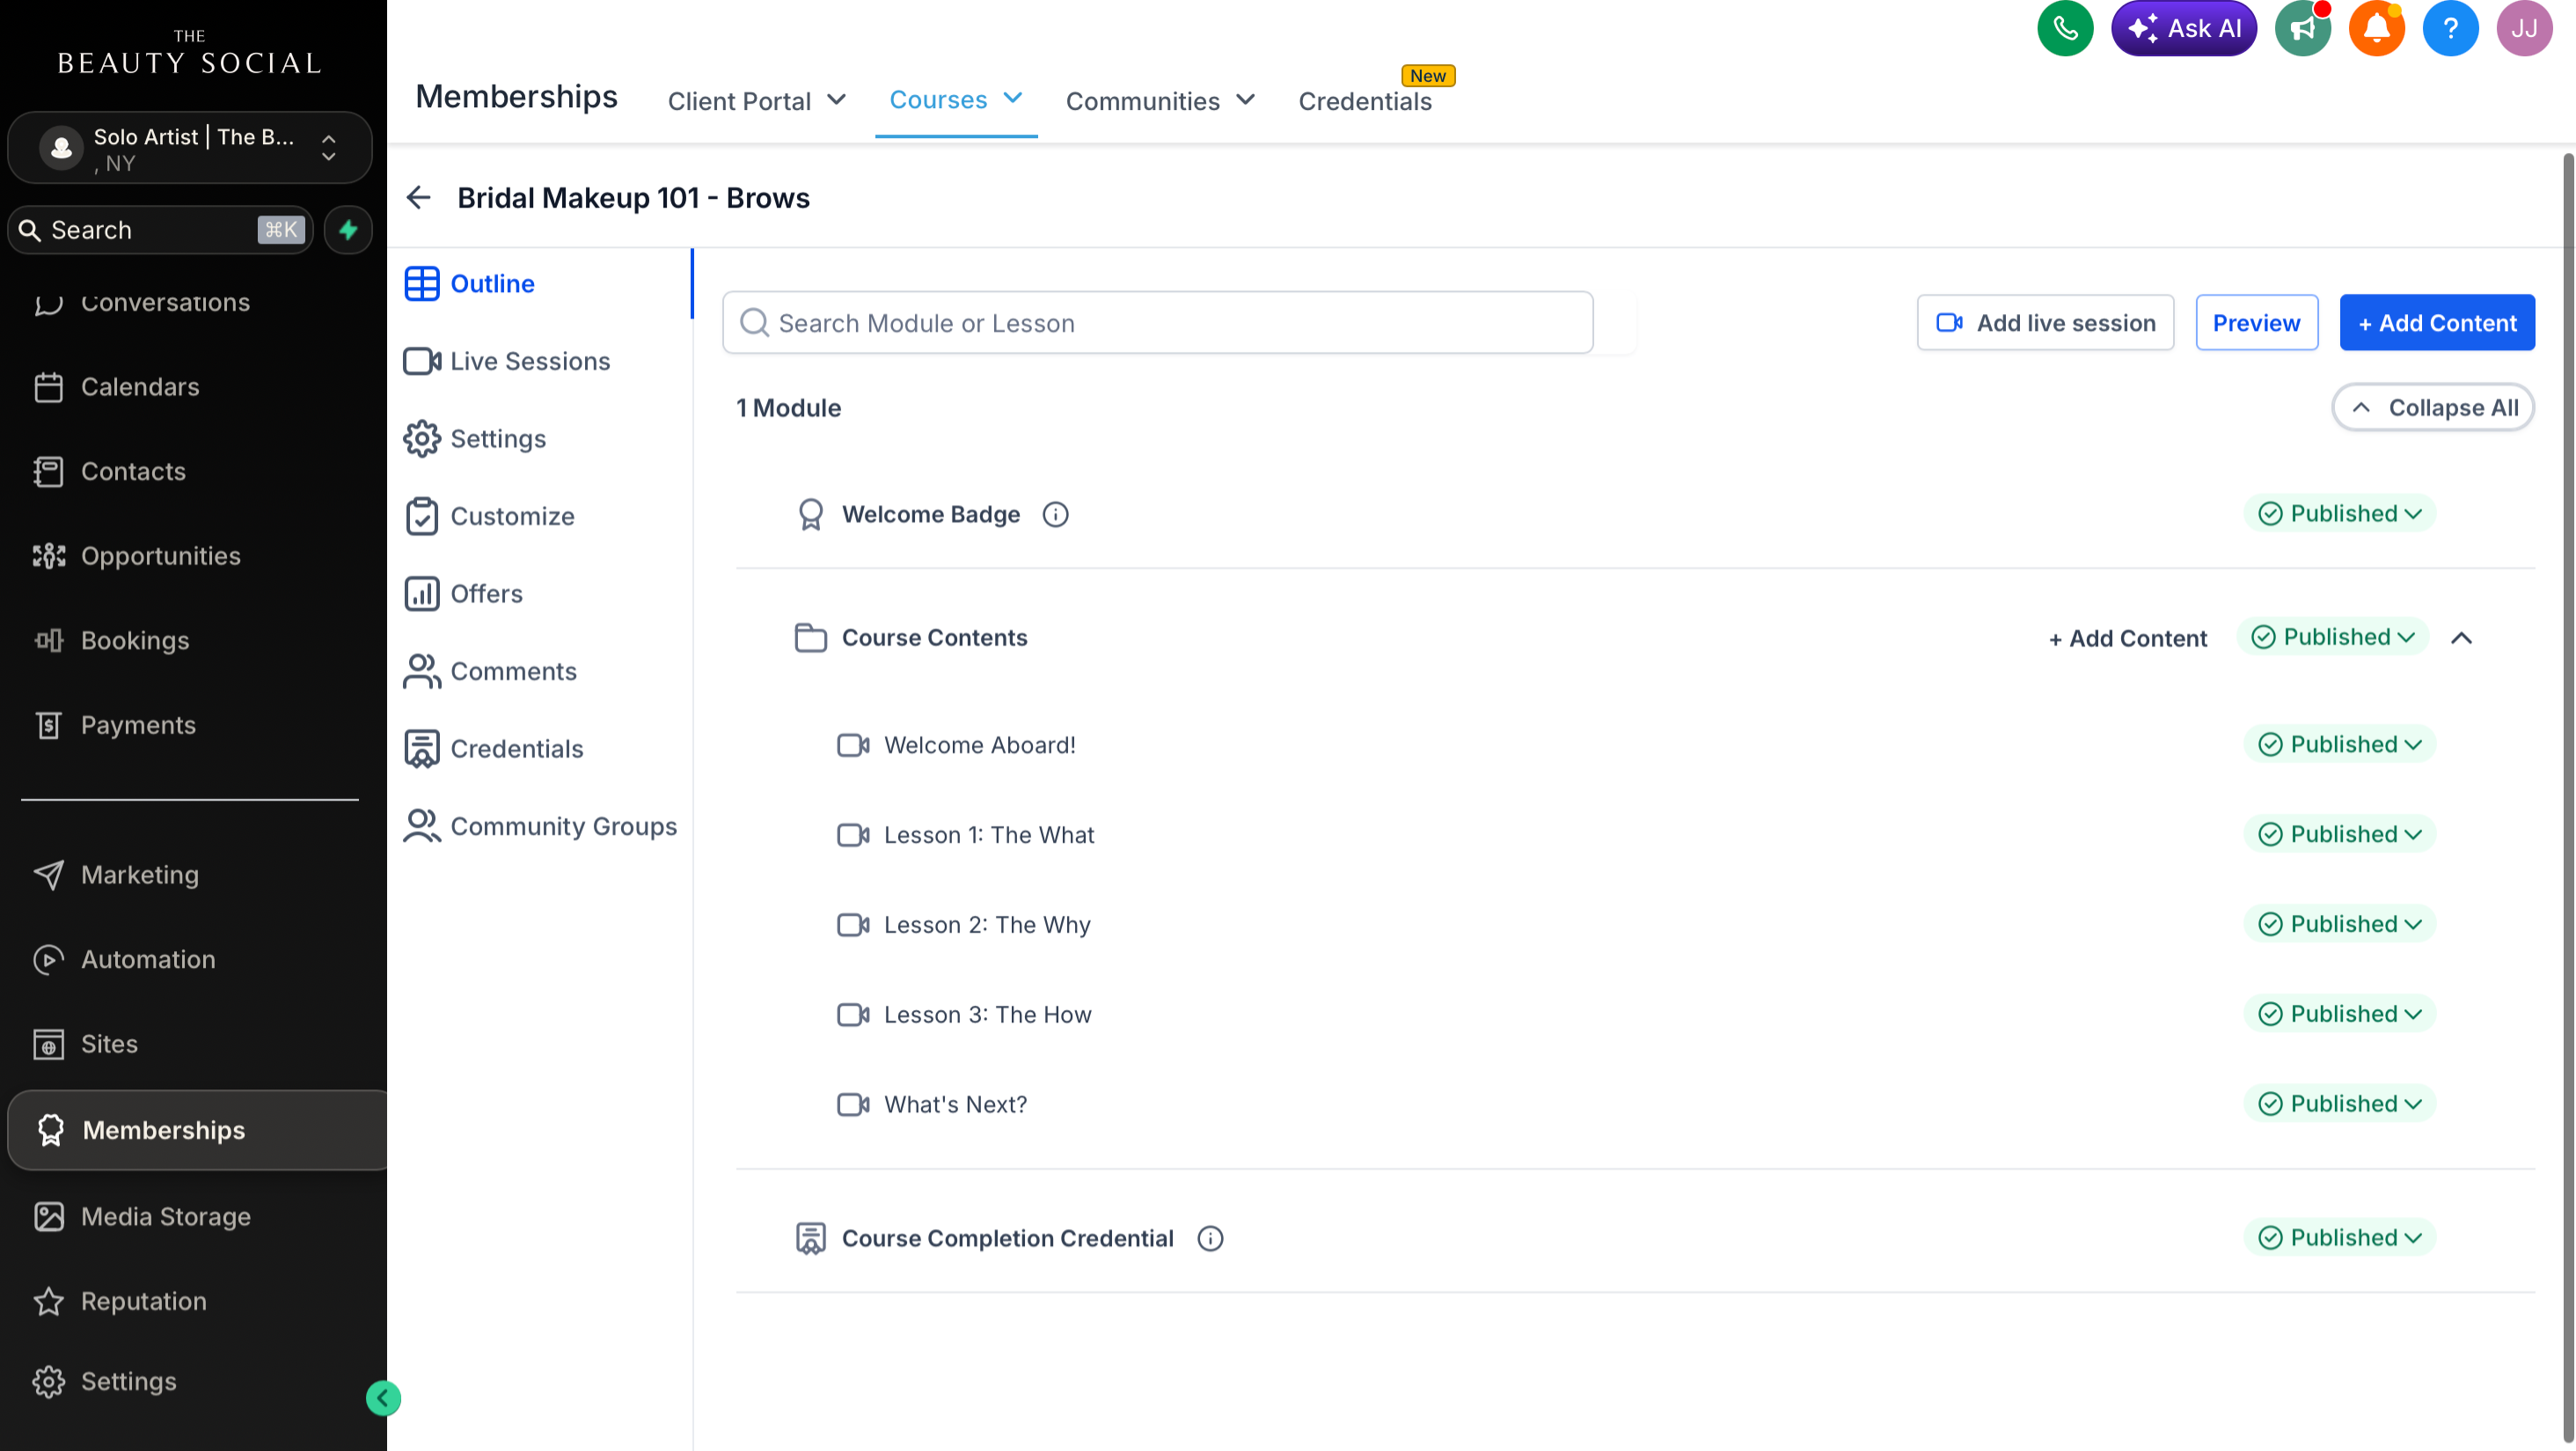This screenshot has height=1451, width=2576.
Task: Click the sidebar Search box
Action: click(x=160, y=230)
